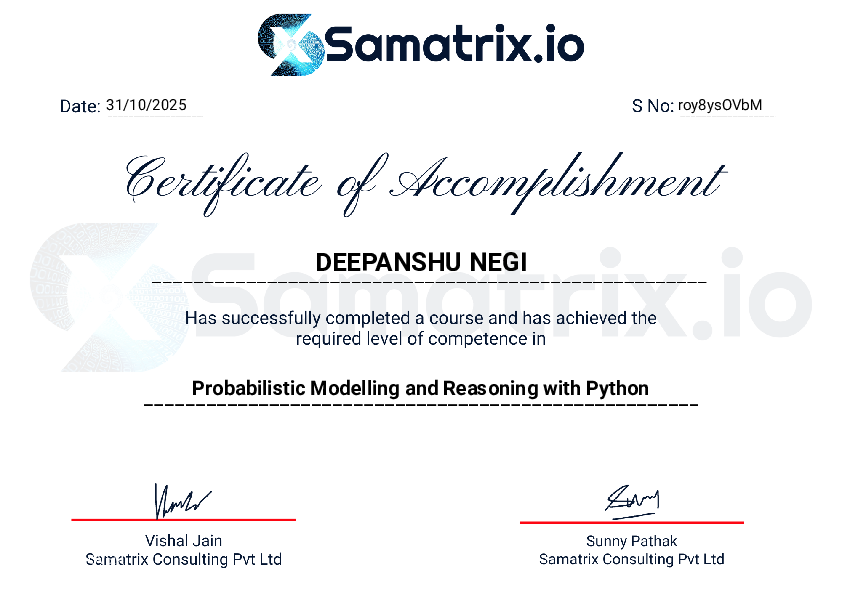Click the 'required level of competence in' text
The height and width of the screenshot is (595, 842).
[x=421, y=338]
